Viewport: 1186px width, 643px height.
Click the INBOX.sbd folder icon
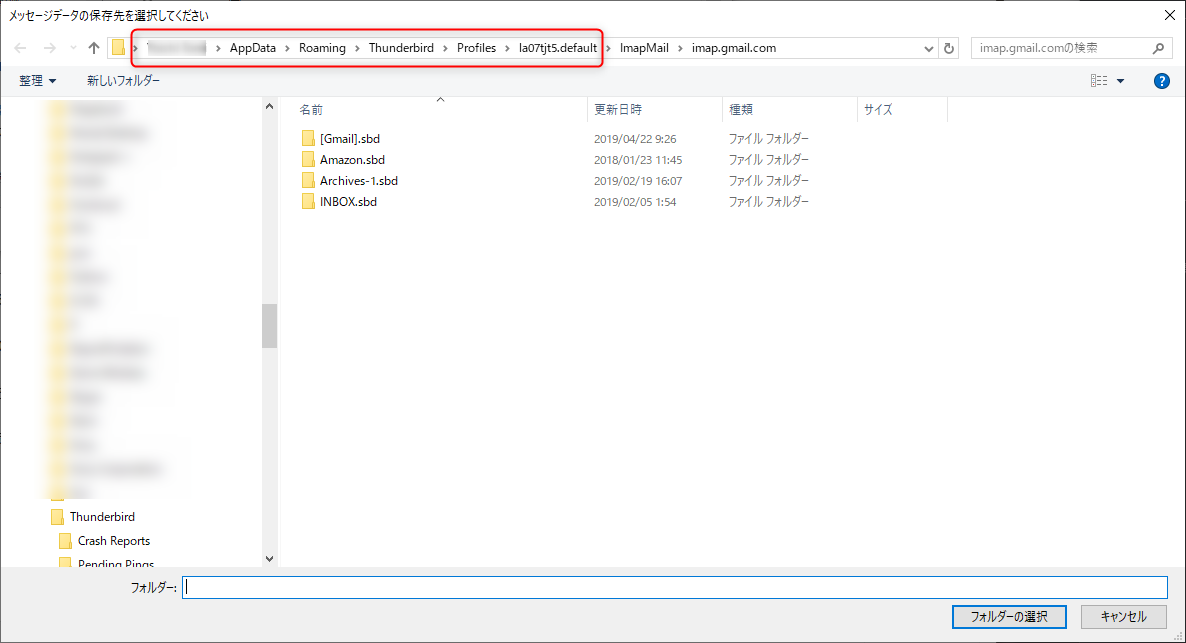point(308,202)
